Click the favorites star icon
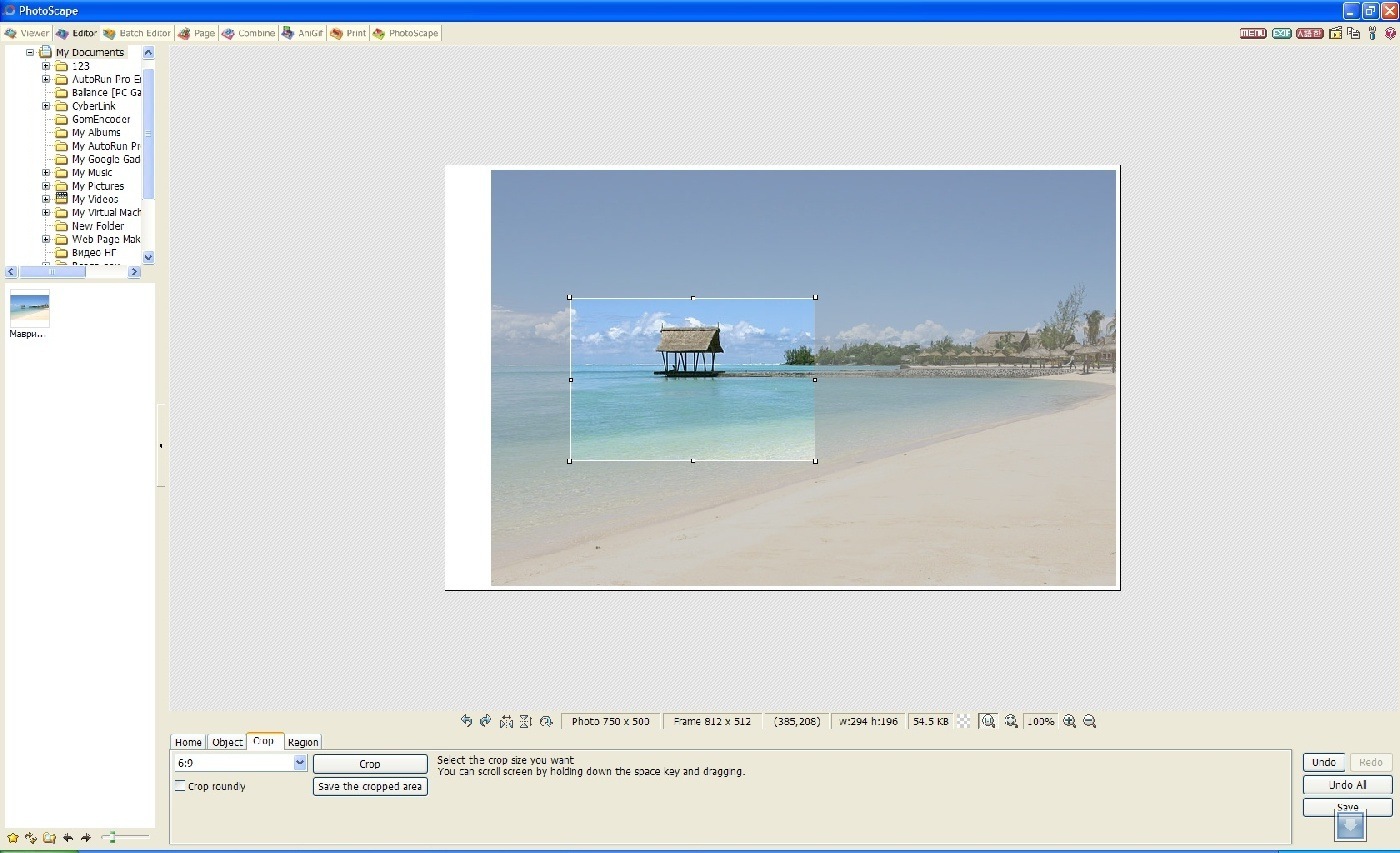This screenshot has height=853, width=1400. (x=13, y=838)
